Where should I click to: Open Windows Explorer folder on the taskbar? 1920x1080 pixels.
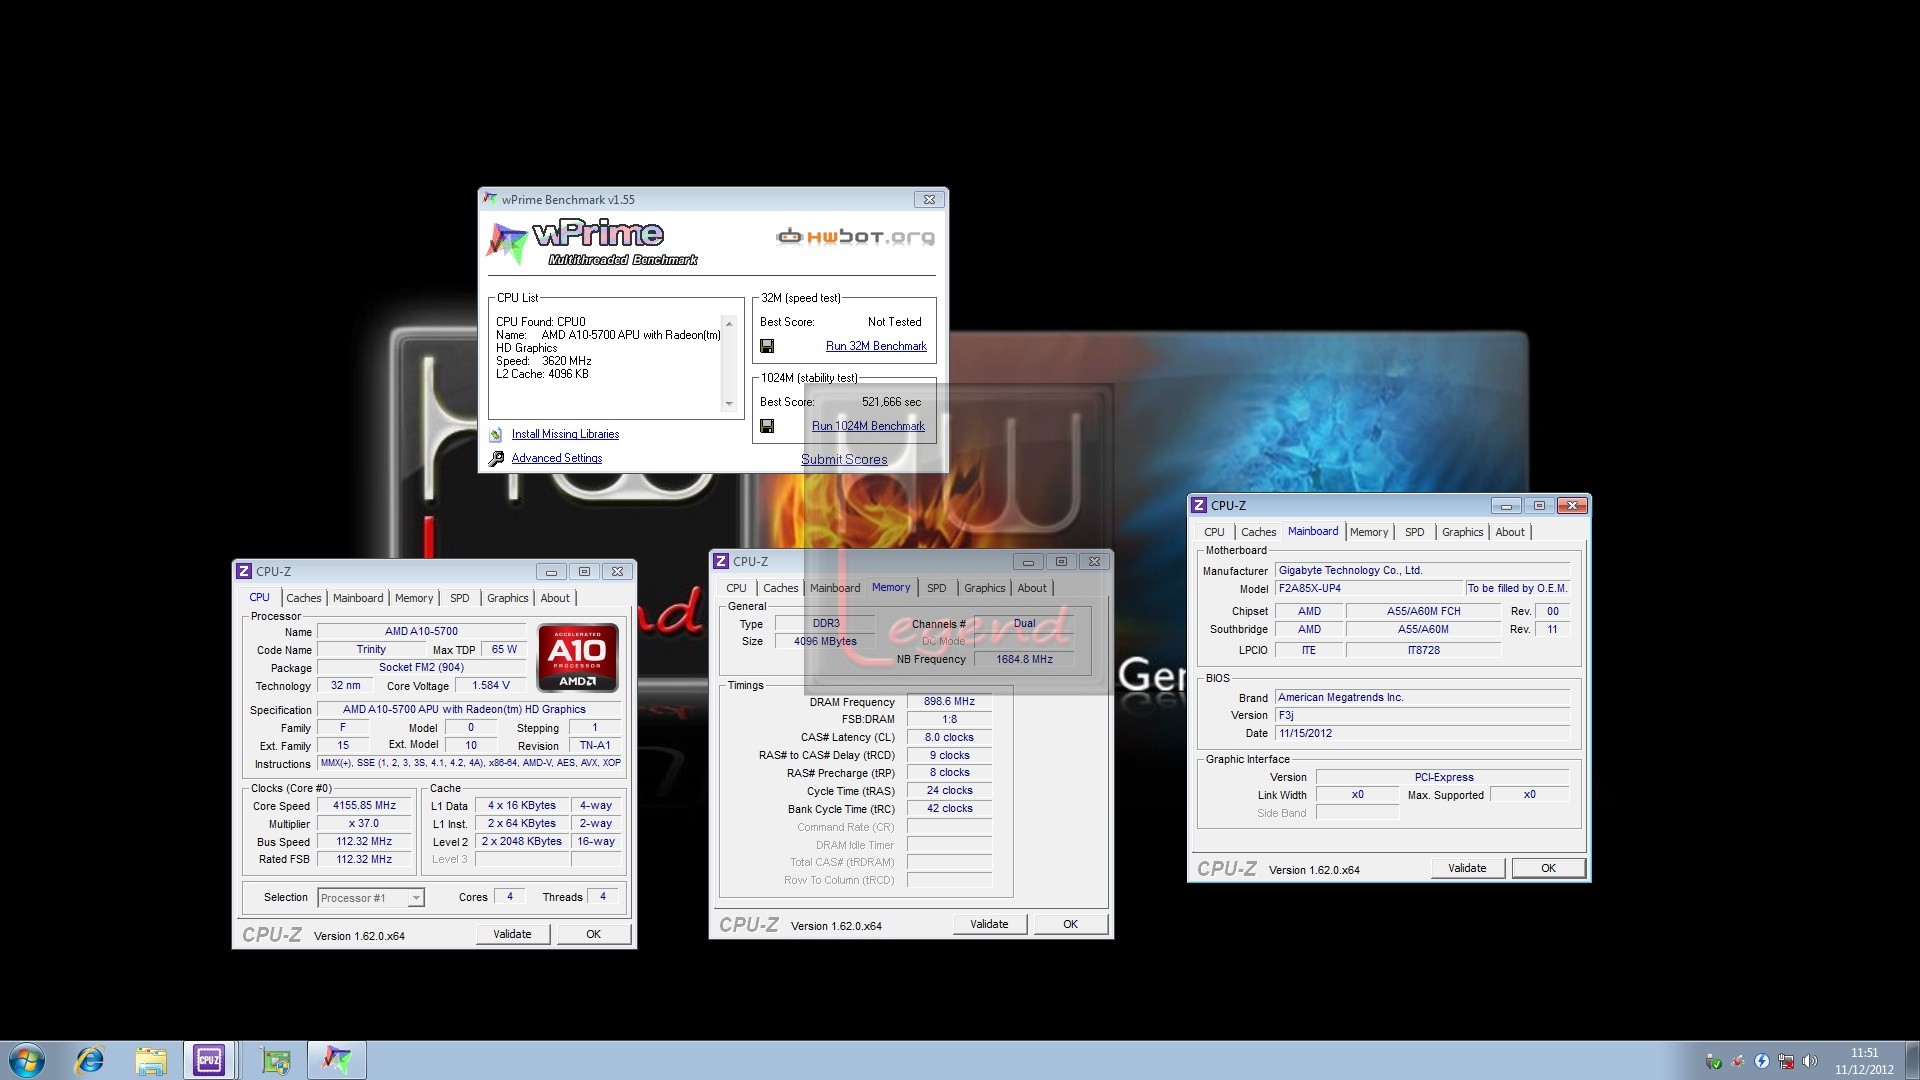[x=151, y=1060]
